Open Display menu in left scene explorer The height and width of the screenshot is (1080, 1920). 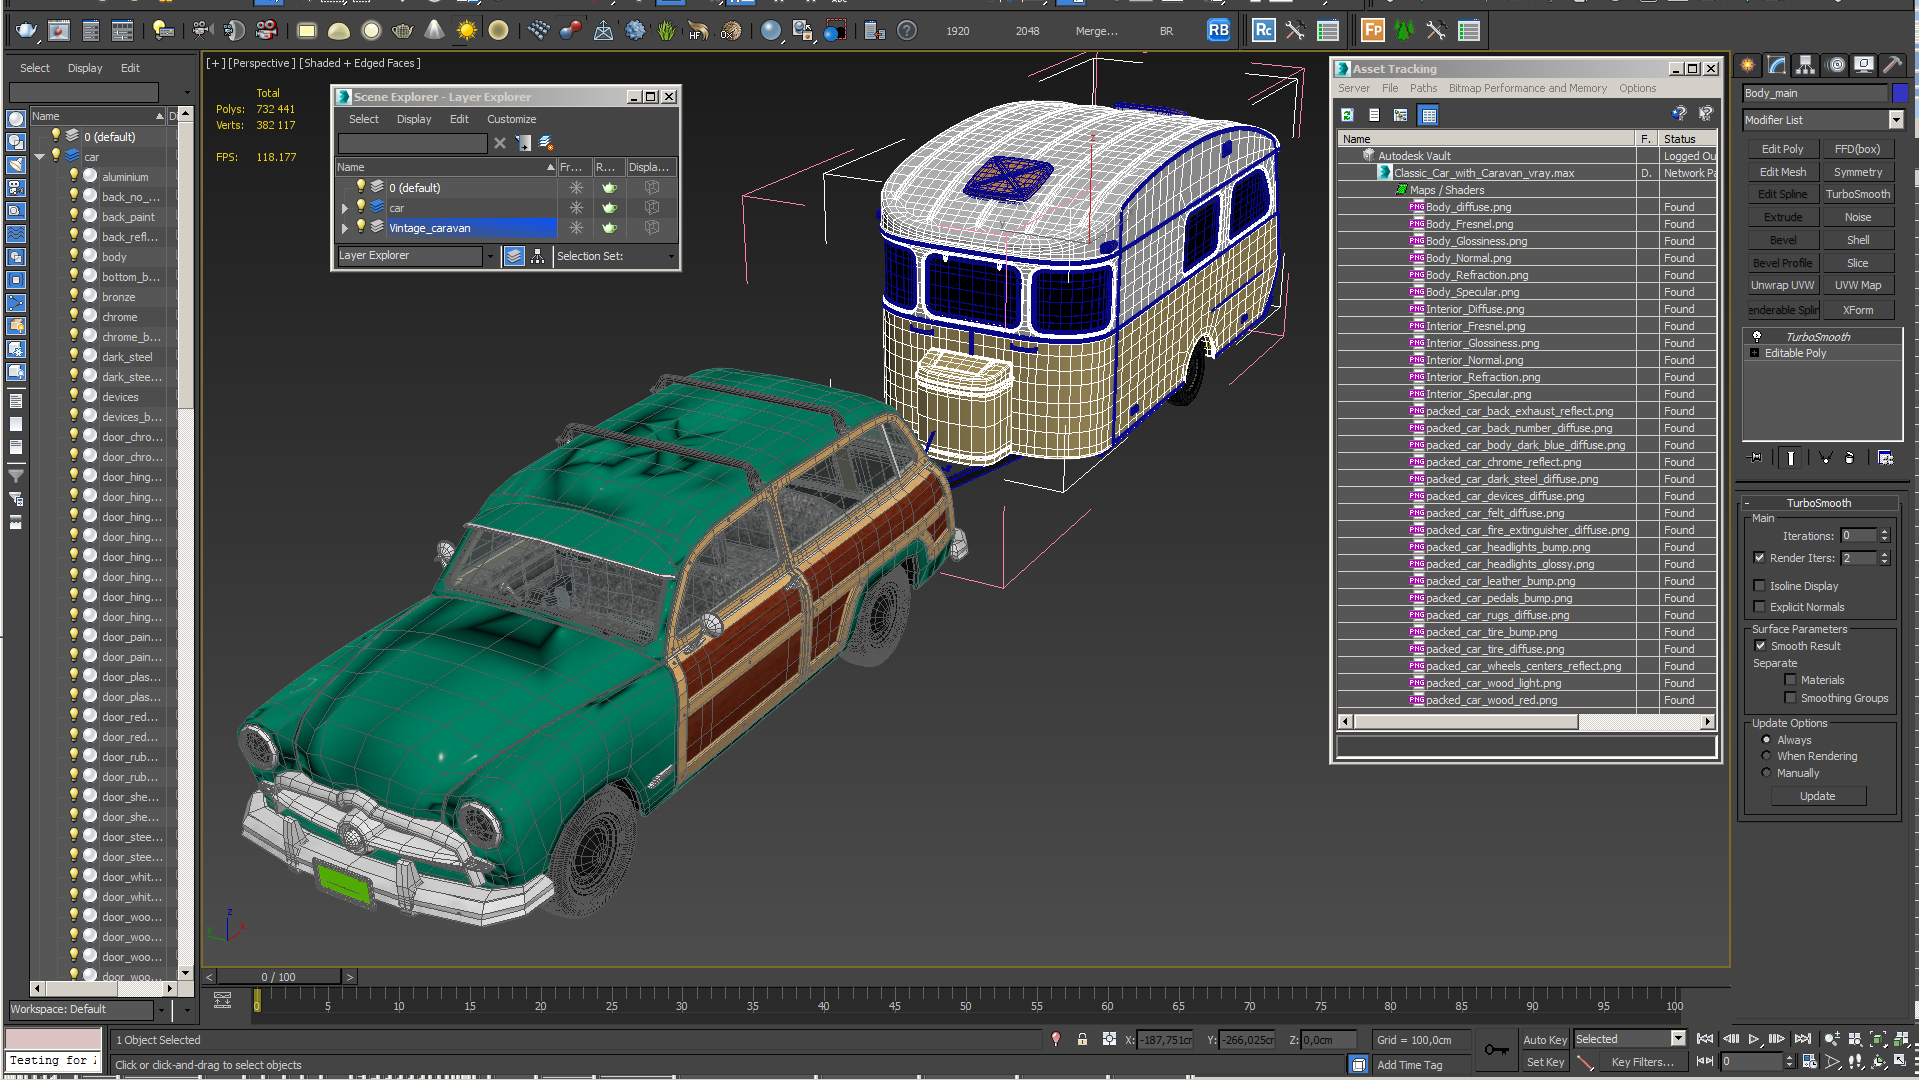(x=85, y=68)
